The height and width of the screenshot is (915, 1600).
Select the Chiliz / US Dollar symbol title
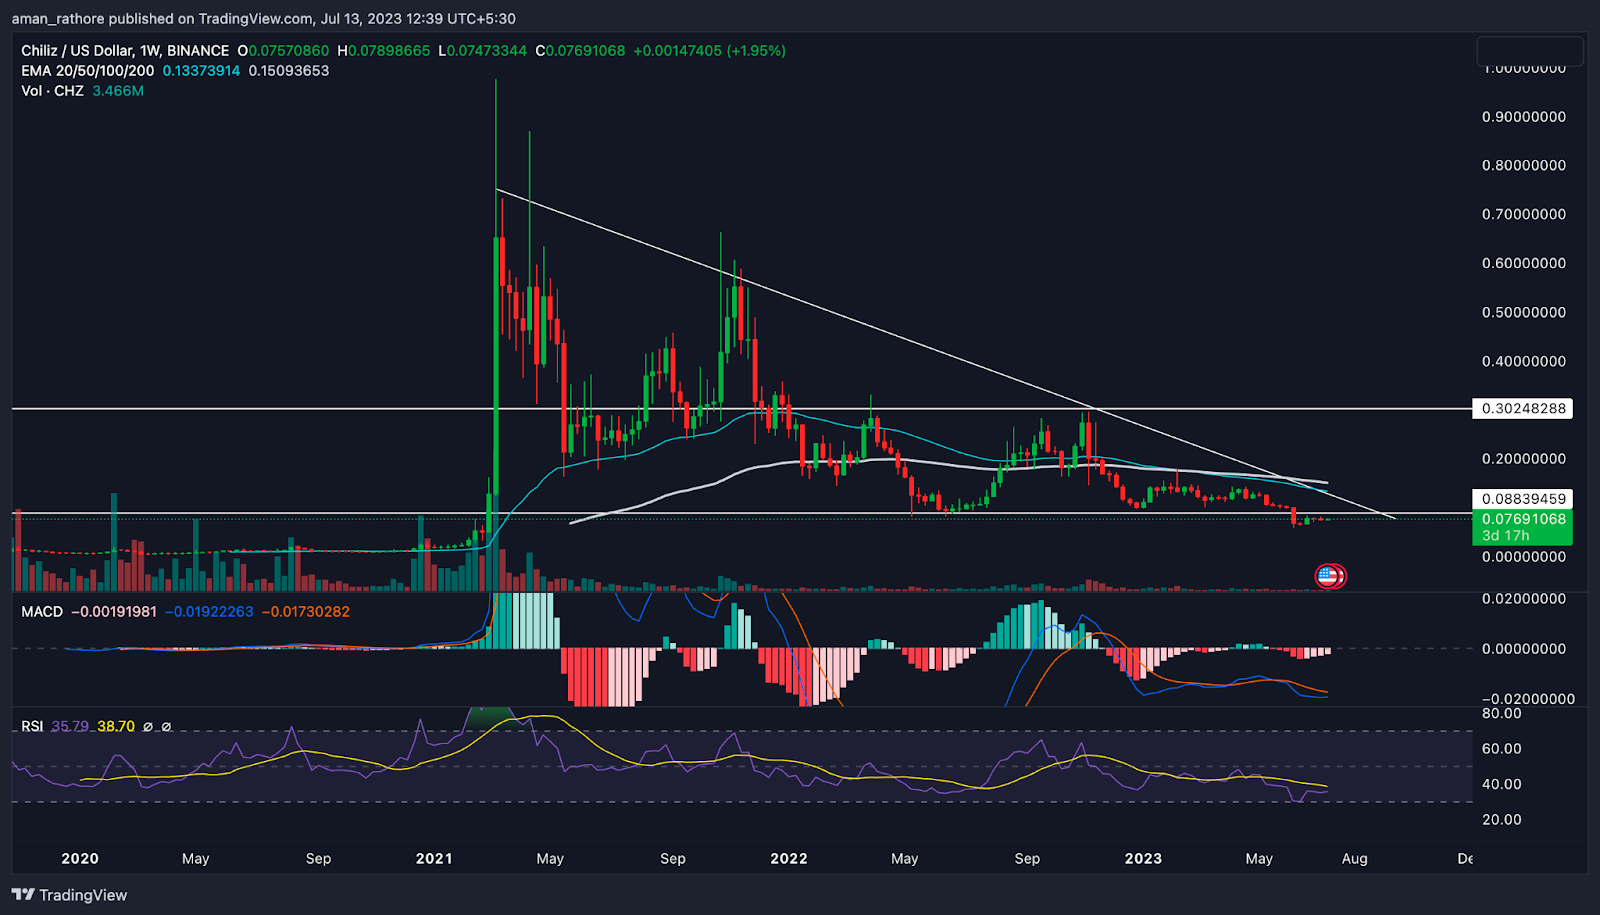tap(125, 50)
